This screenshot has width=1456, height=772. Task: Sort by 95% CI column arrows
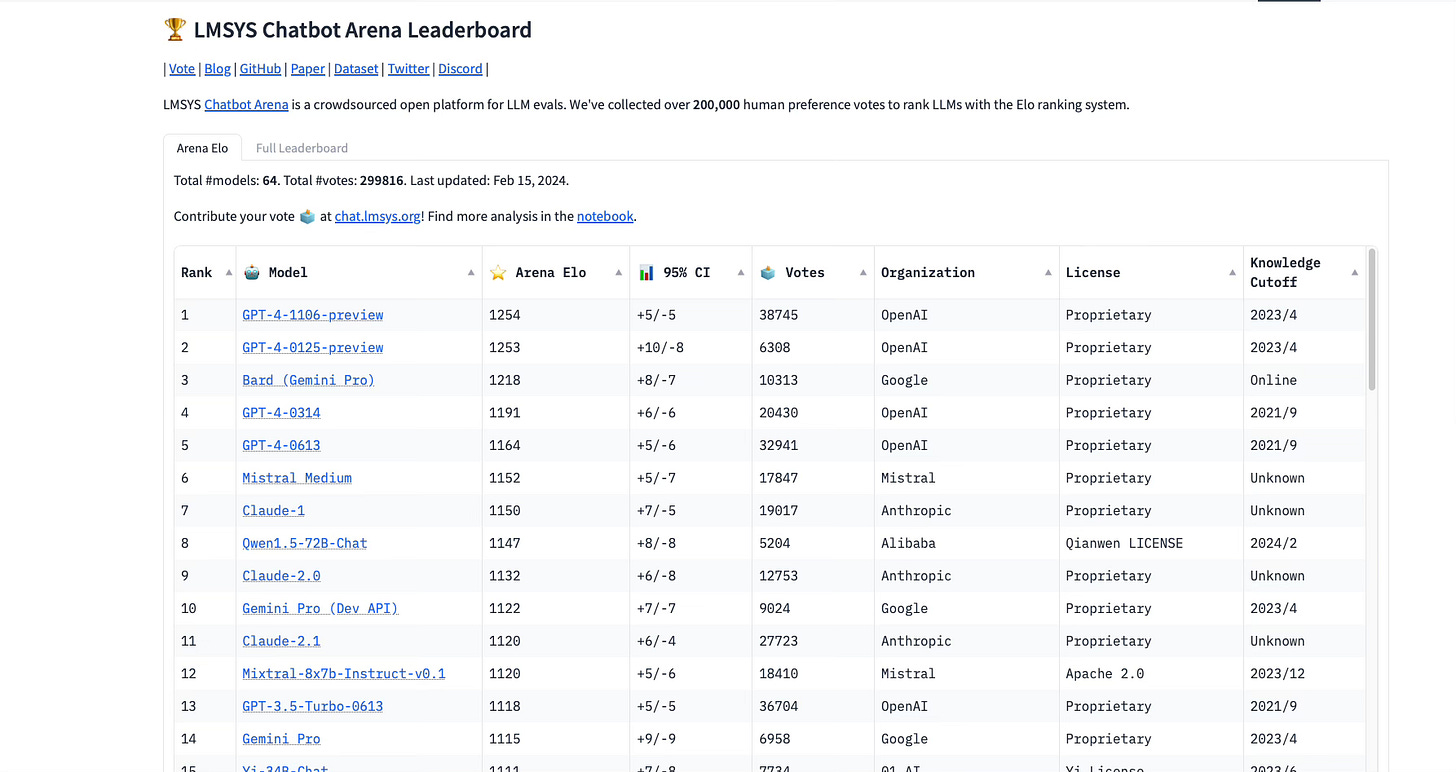pyautogui.click(x=741, y=273)
